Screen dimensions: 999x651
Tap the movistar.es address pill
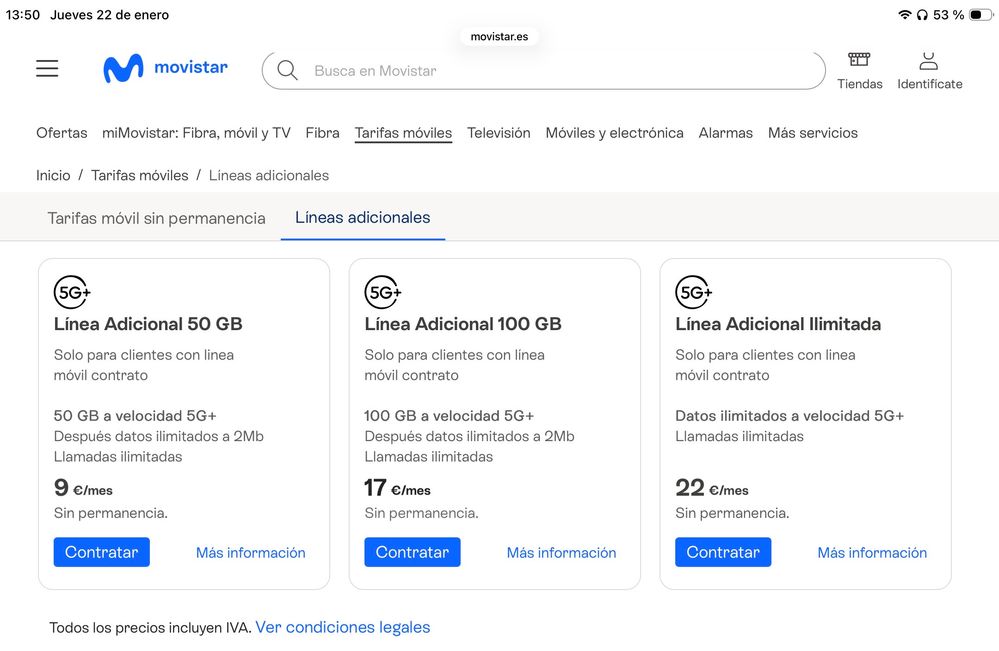[x=499, y=36]
